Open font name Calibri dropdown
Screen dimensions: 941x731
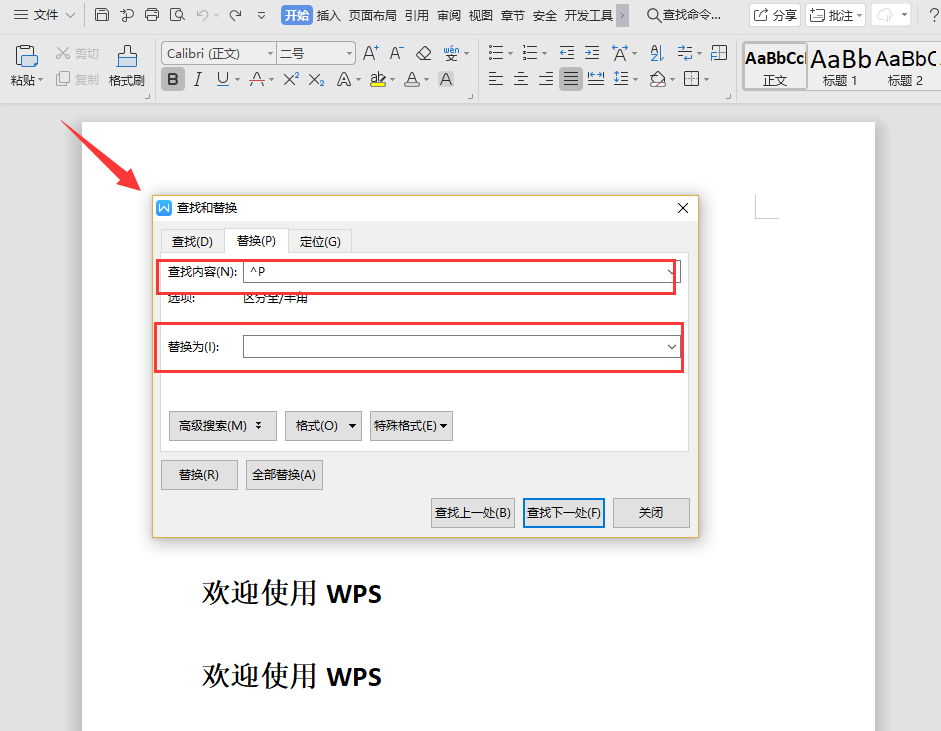click(x=270, y=54)
